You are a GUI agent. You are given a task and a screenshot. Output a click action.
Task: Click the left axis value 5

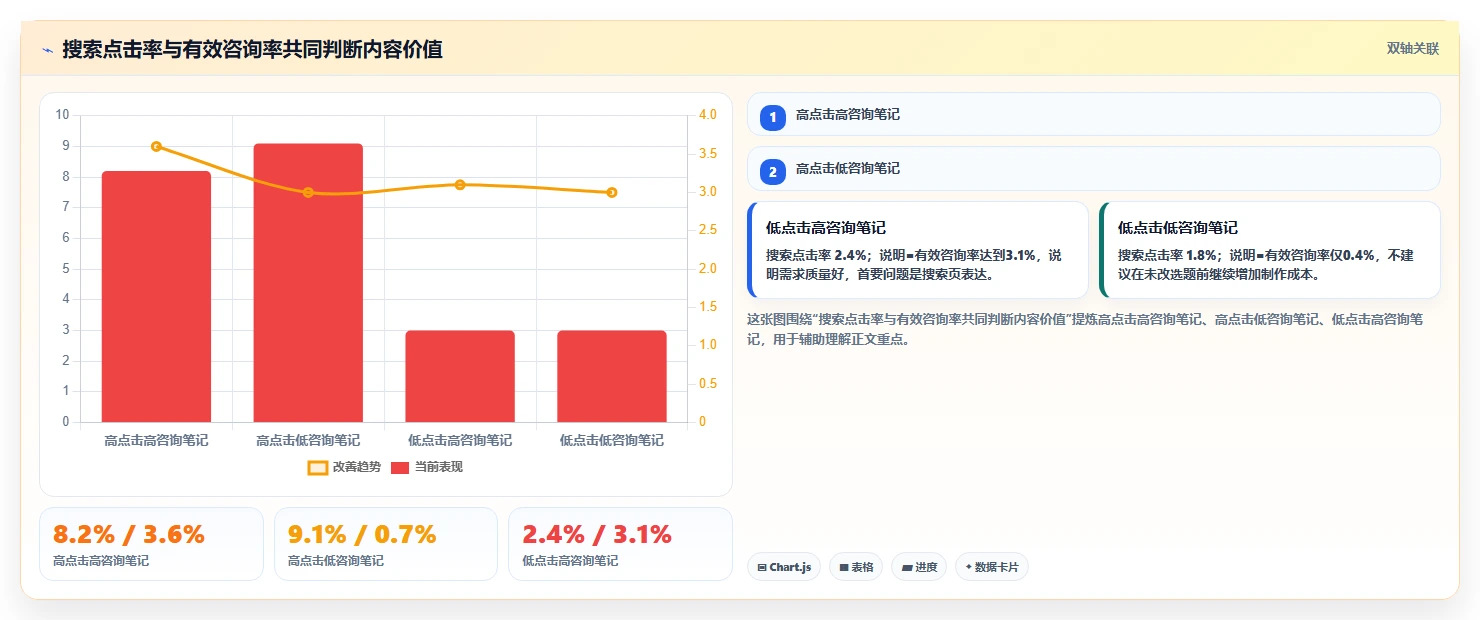point(66,269)
